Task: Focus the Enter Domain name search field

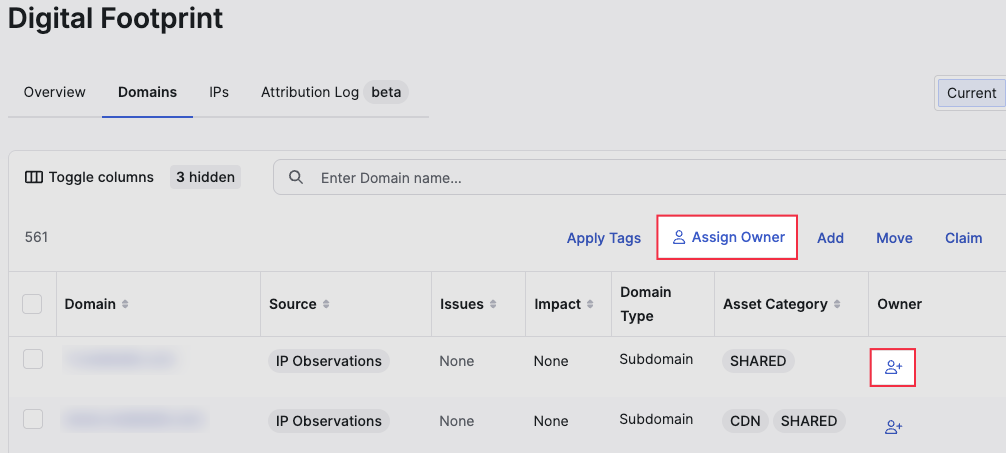Action: [x=642, y=178]
